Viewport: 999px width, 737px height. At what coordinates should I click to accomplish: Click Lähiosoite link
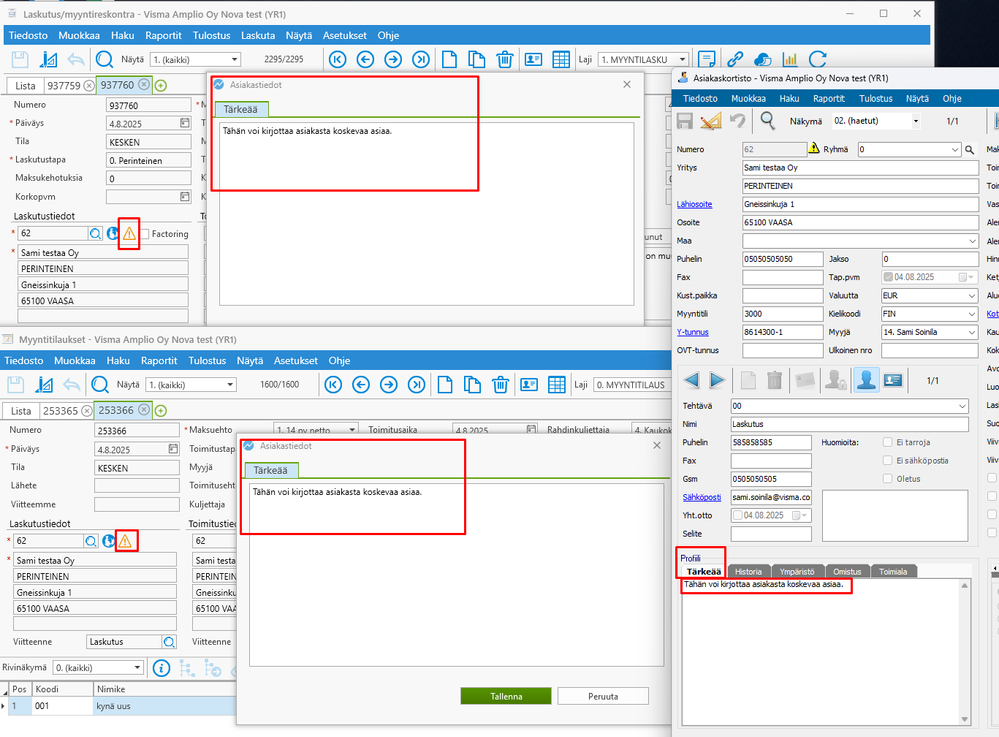coord(694,204)
